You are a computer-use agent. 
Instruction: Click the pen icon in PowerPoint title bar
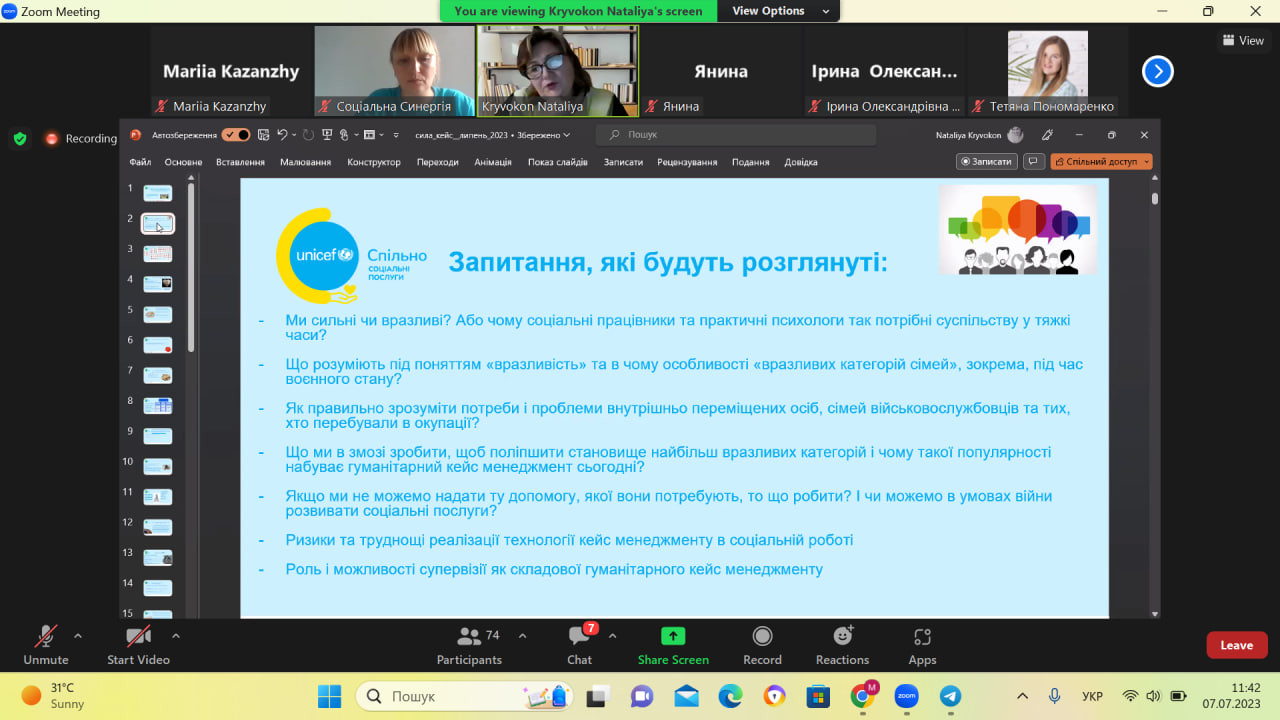coord(1047,135)
